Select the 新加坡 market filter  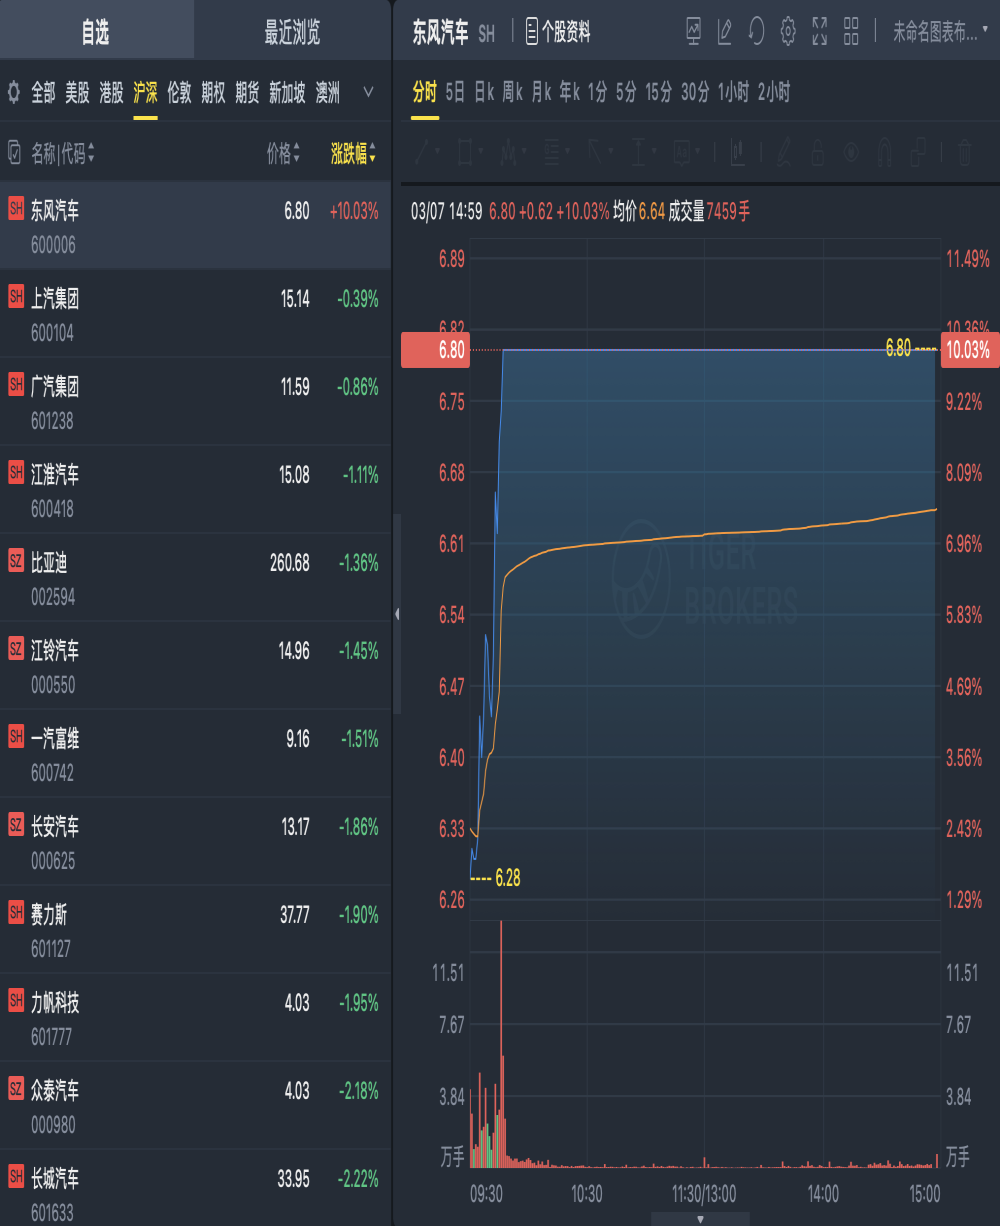coord(287,93)
